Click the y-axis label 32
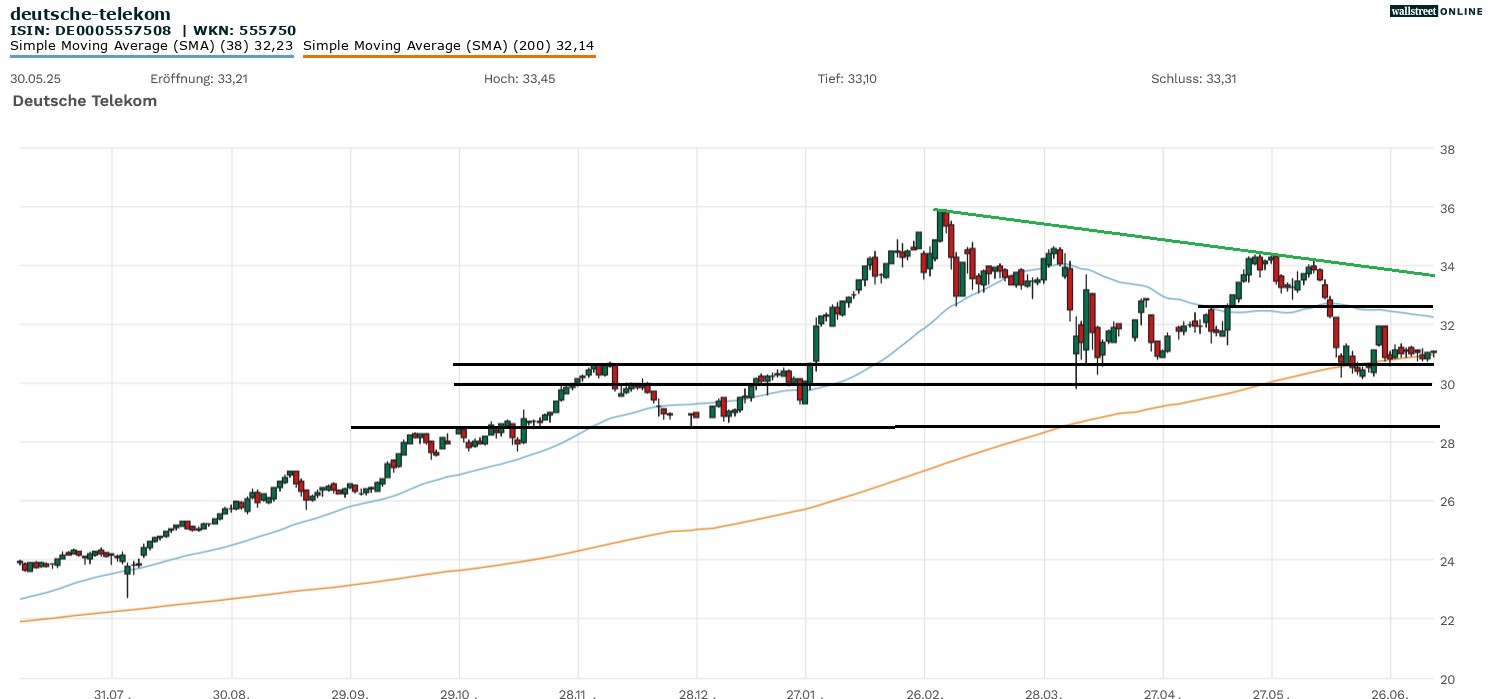 pyautogui.click(x=1446, y=326)
